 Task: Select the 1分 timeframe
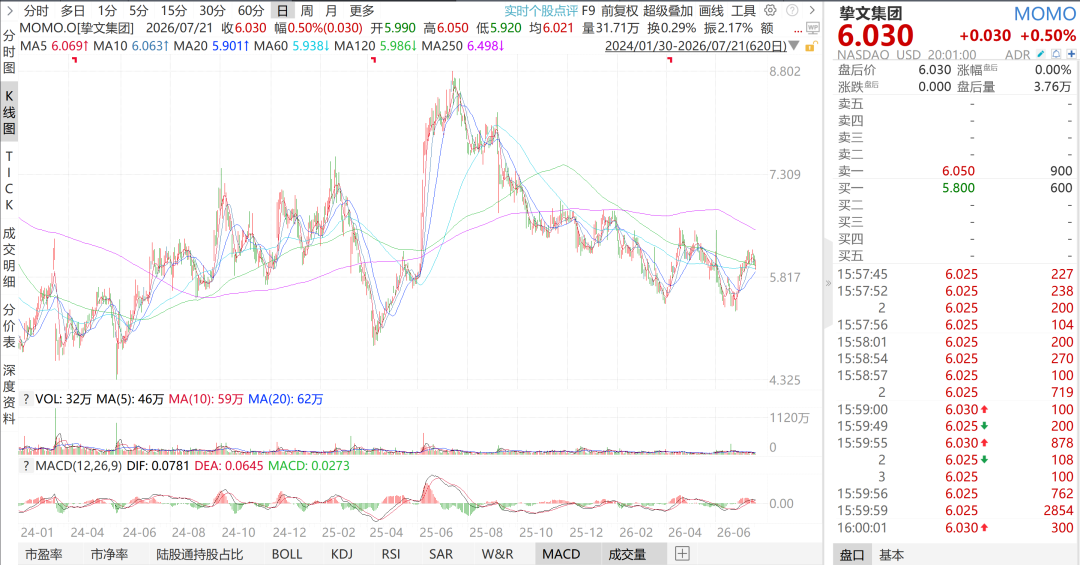point(107,10)
